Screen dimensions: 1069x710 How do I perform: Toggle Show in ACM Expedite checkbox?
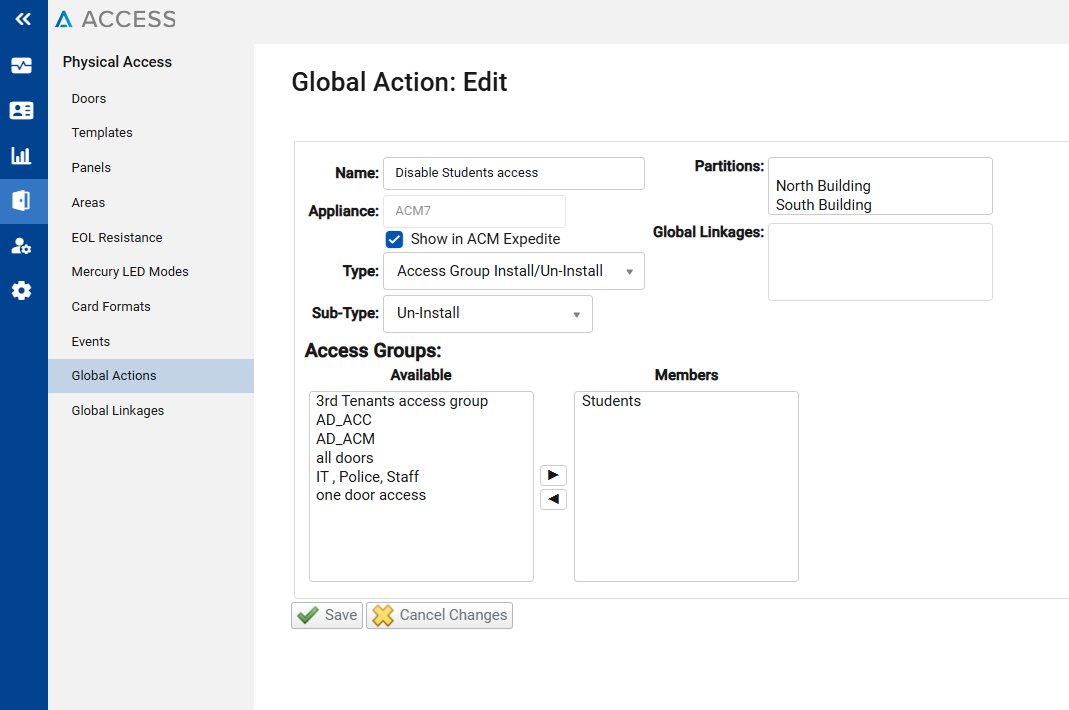tap(394, 239)
